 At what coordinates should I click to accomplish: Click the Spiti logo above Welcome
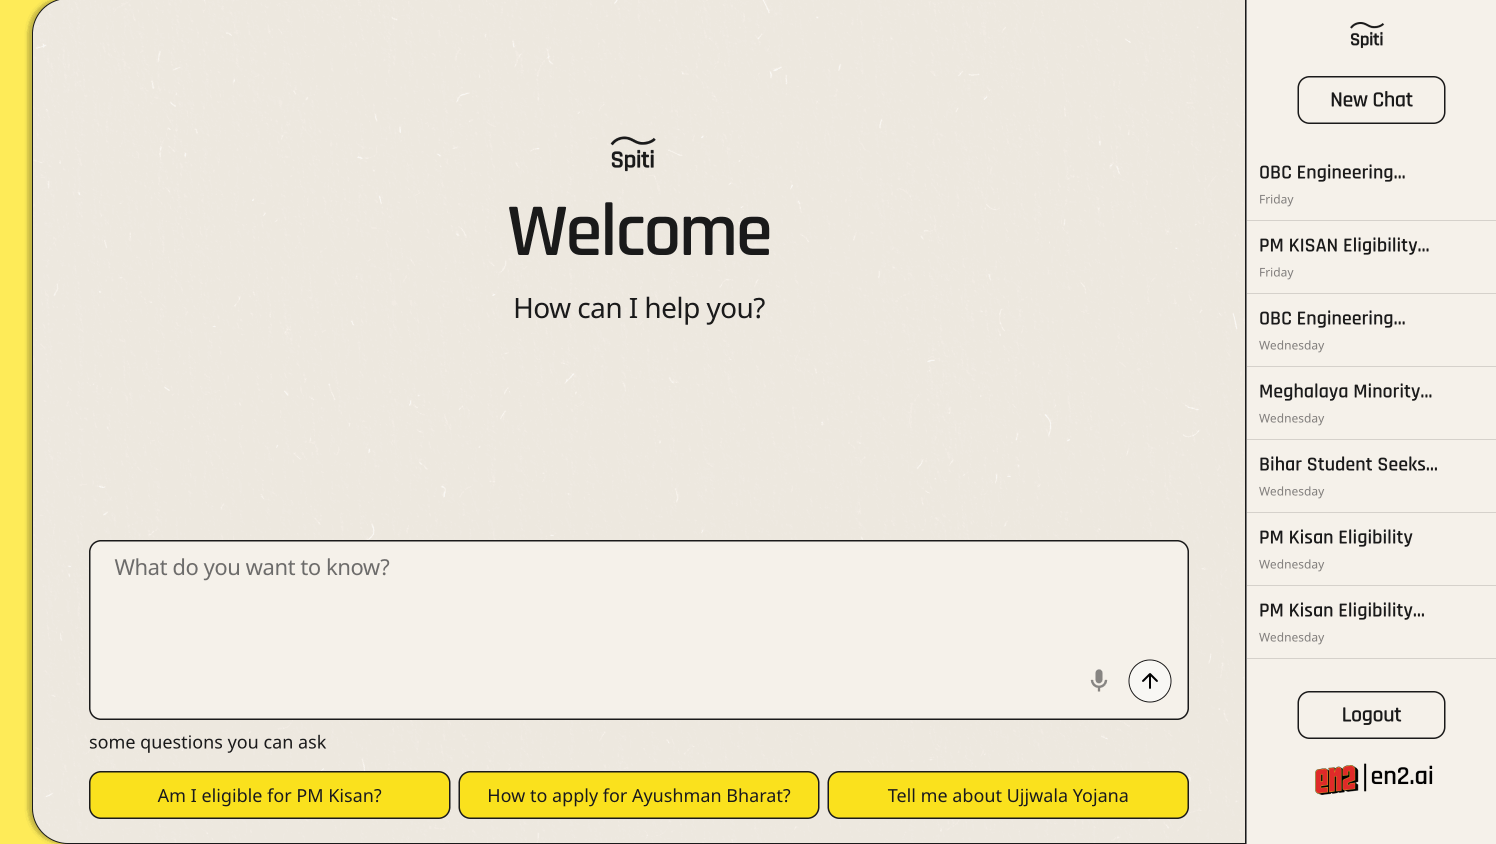coord(633,154)
